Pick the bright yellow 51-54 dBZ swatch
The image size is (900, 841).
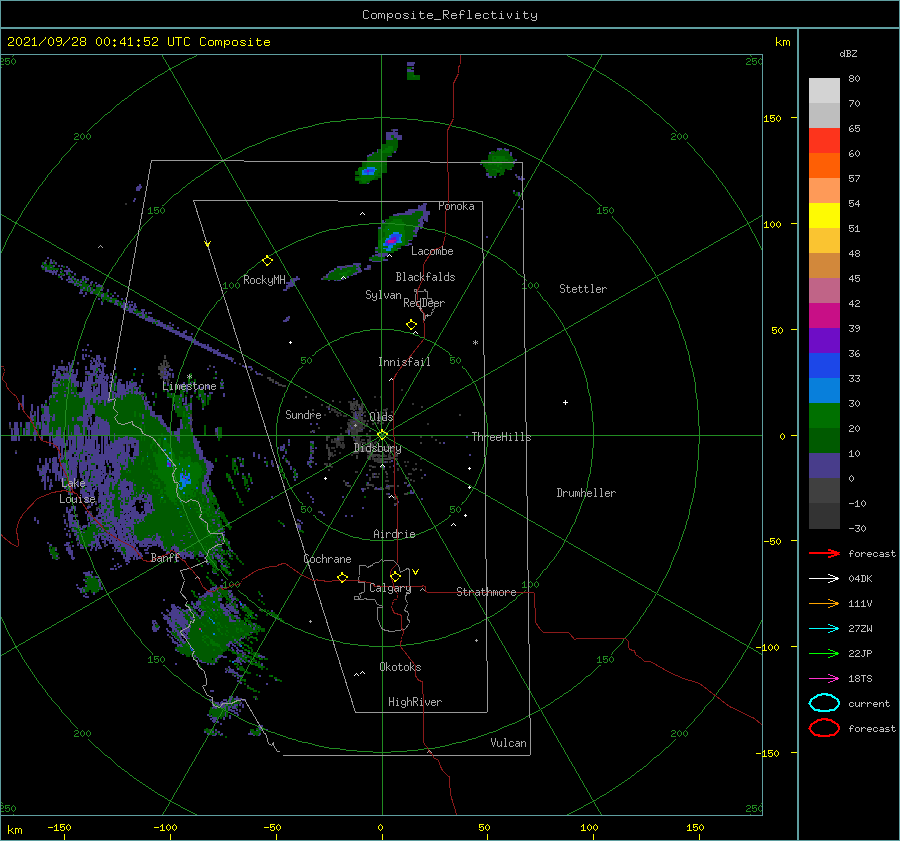tap(824, 216)
